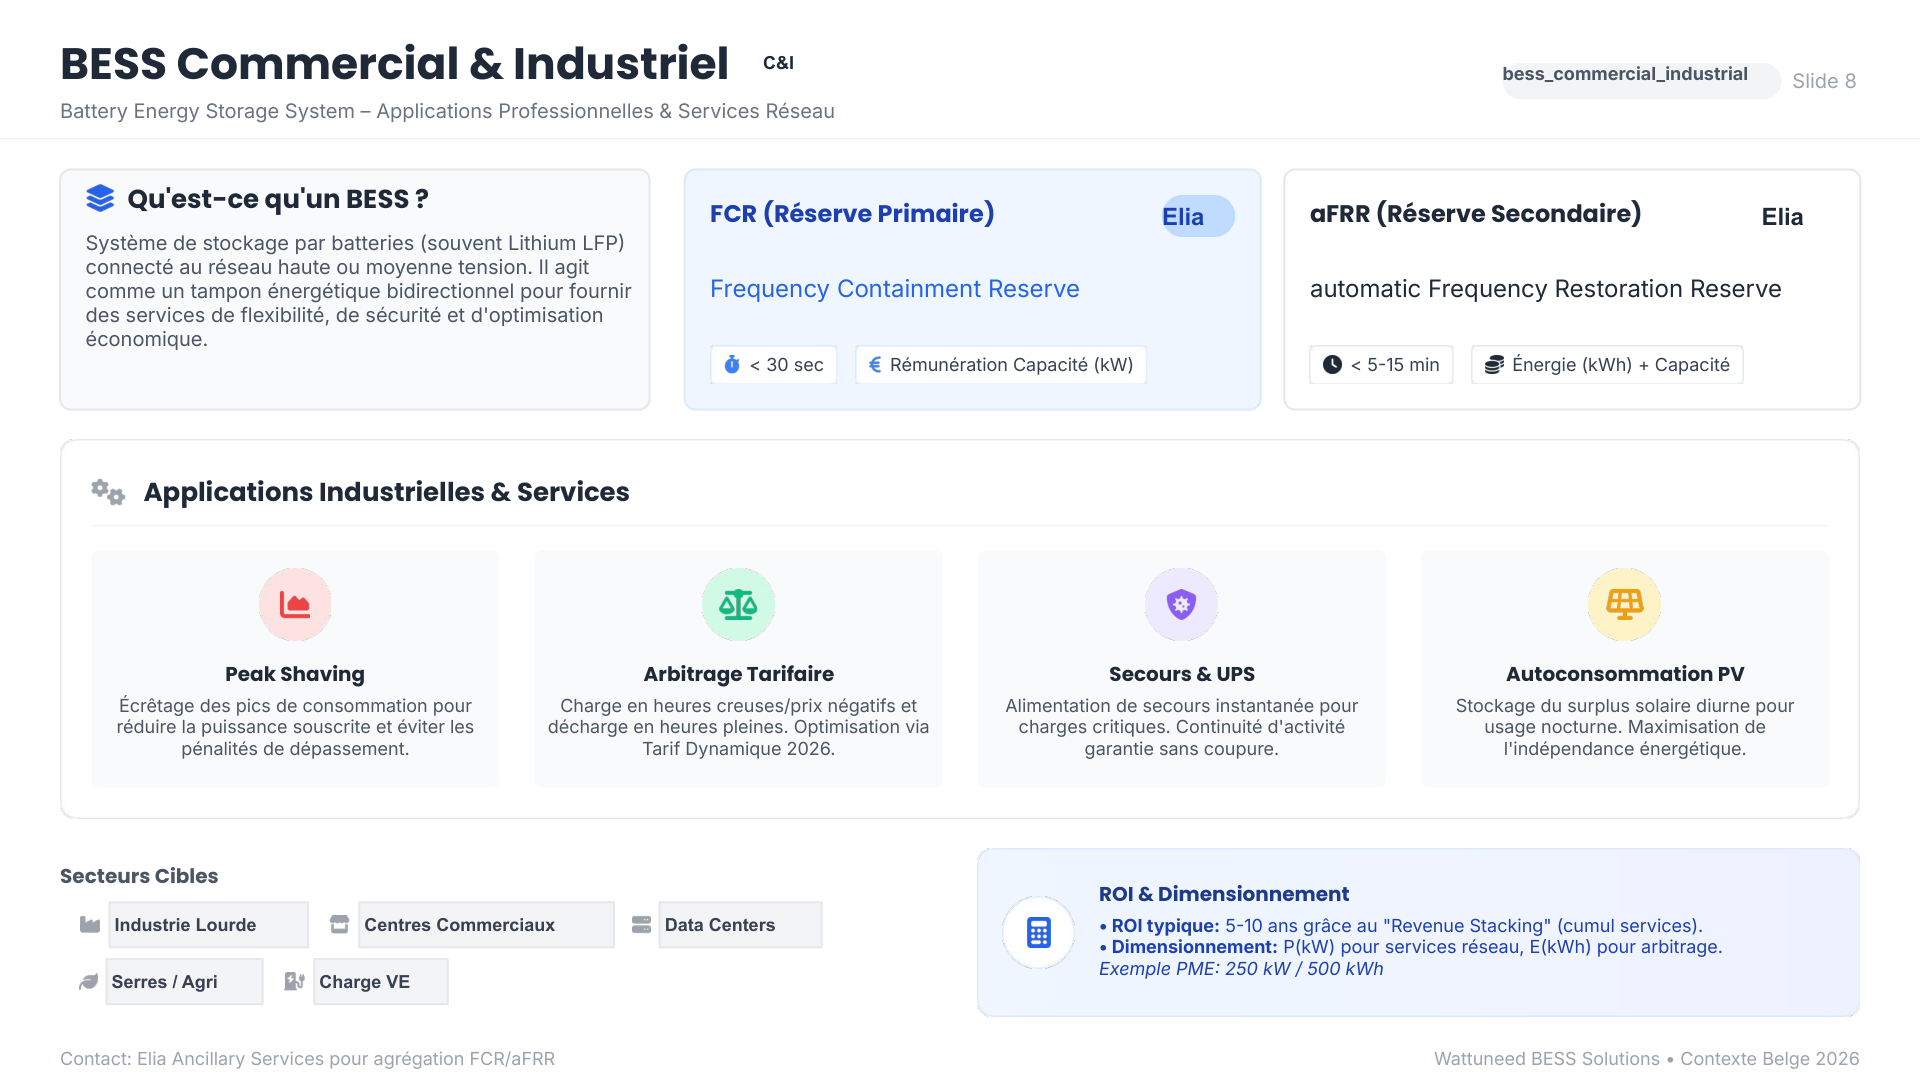Select the Data Centers sector tag
Viewport: 1920px width, 1080px height.
tap(740, 925)
